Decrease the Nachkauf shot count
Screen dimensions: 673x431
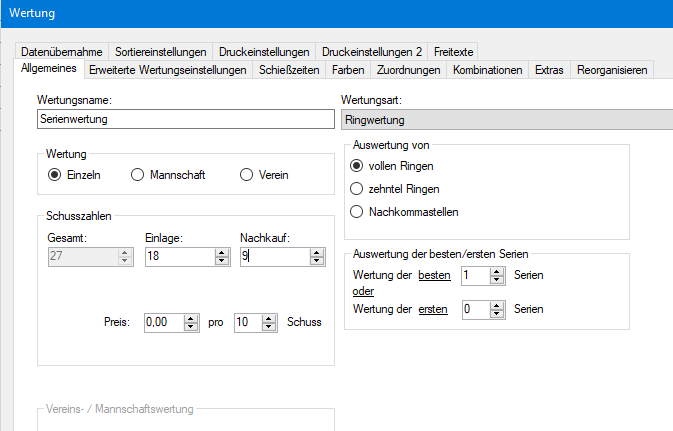318,261
